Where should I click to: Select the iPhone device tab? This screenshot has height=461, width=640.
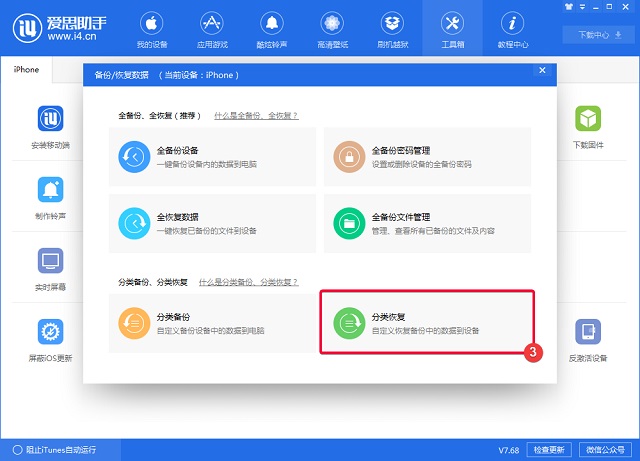[26, 69]
